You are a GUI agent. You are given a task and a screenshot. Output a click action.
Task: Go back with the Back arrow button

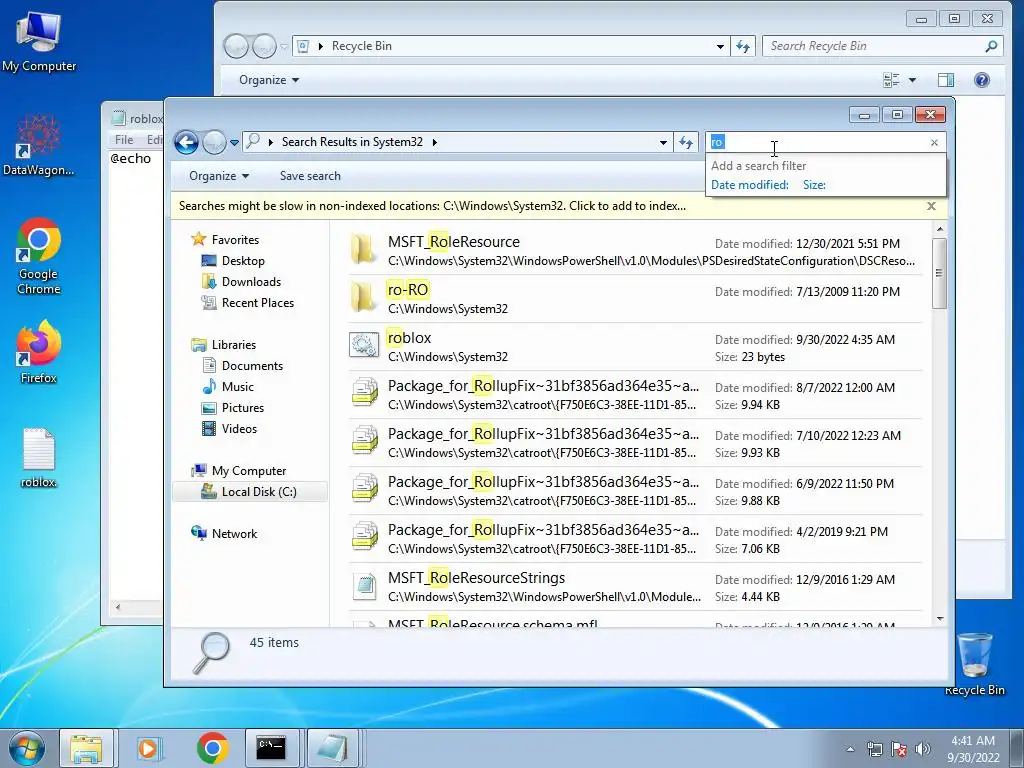(x=187, y=142)
